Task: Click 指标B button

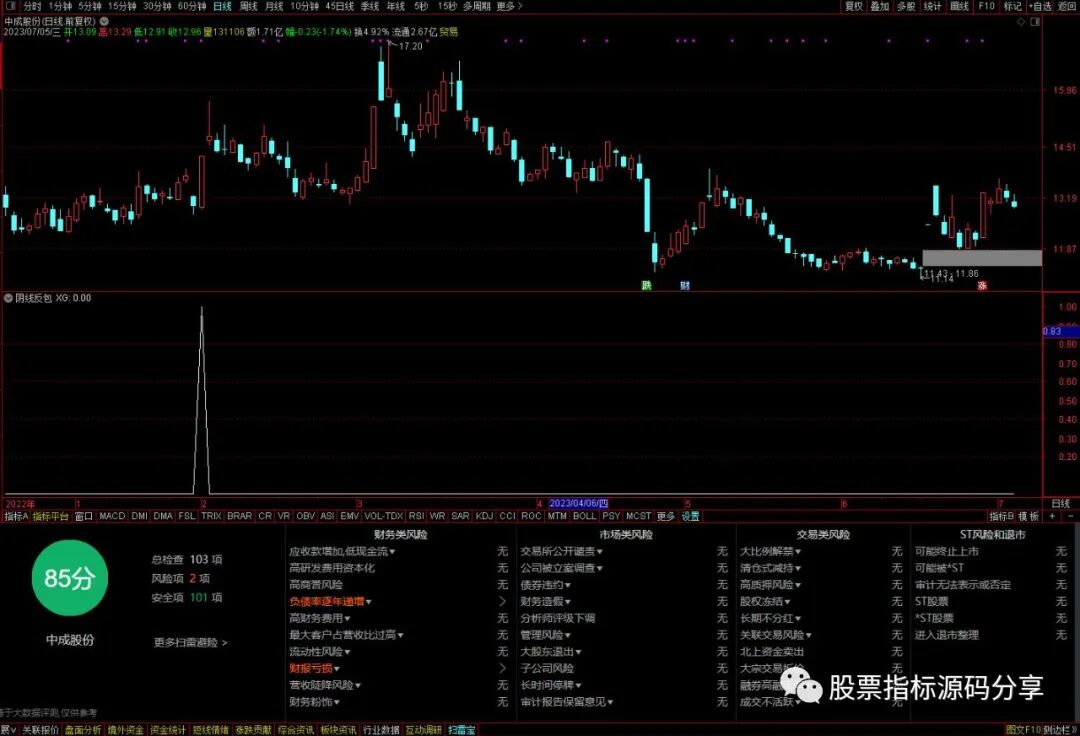Action: (x=1001, y=516)
